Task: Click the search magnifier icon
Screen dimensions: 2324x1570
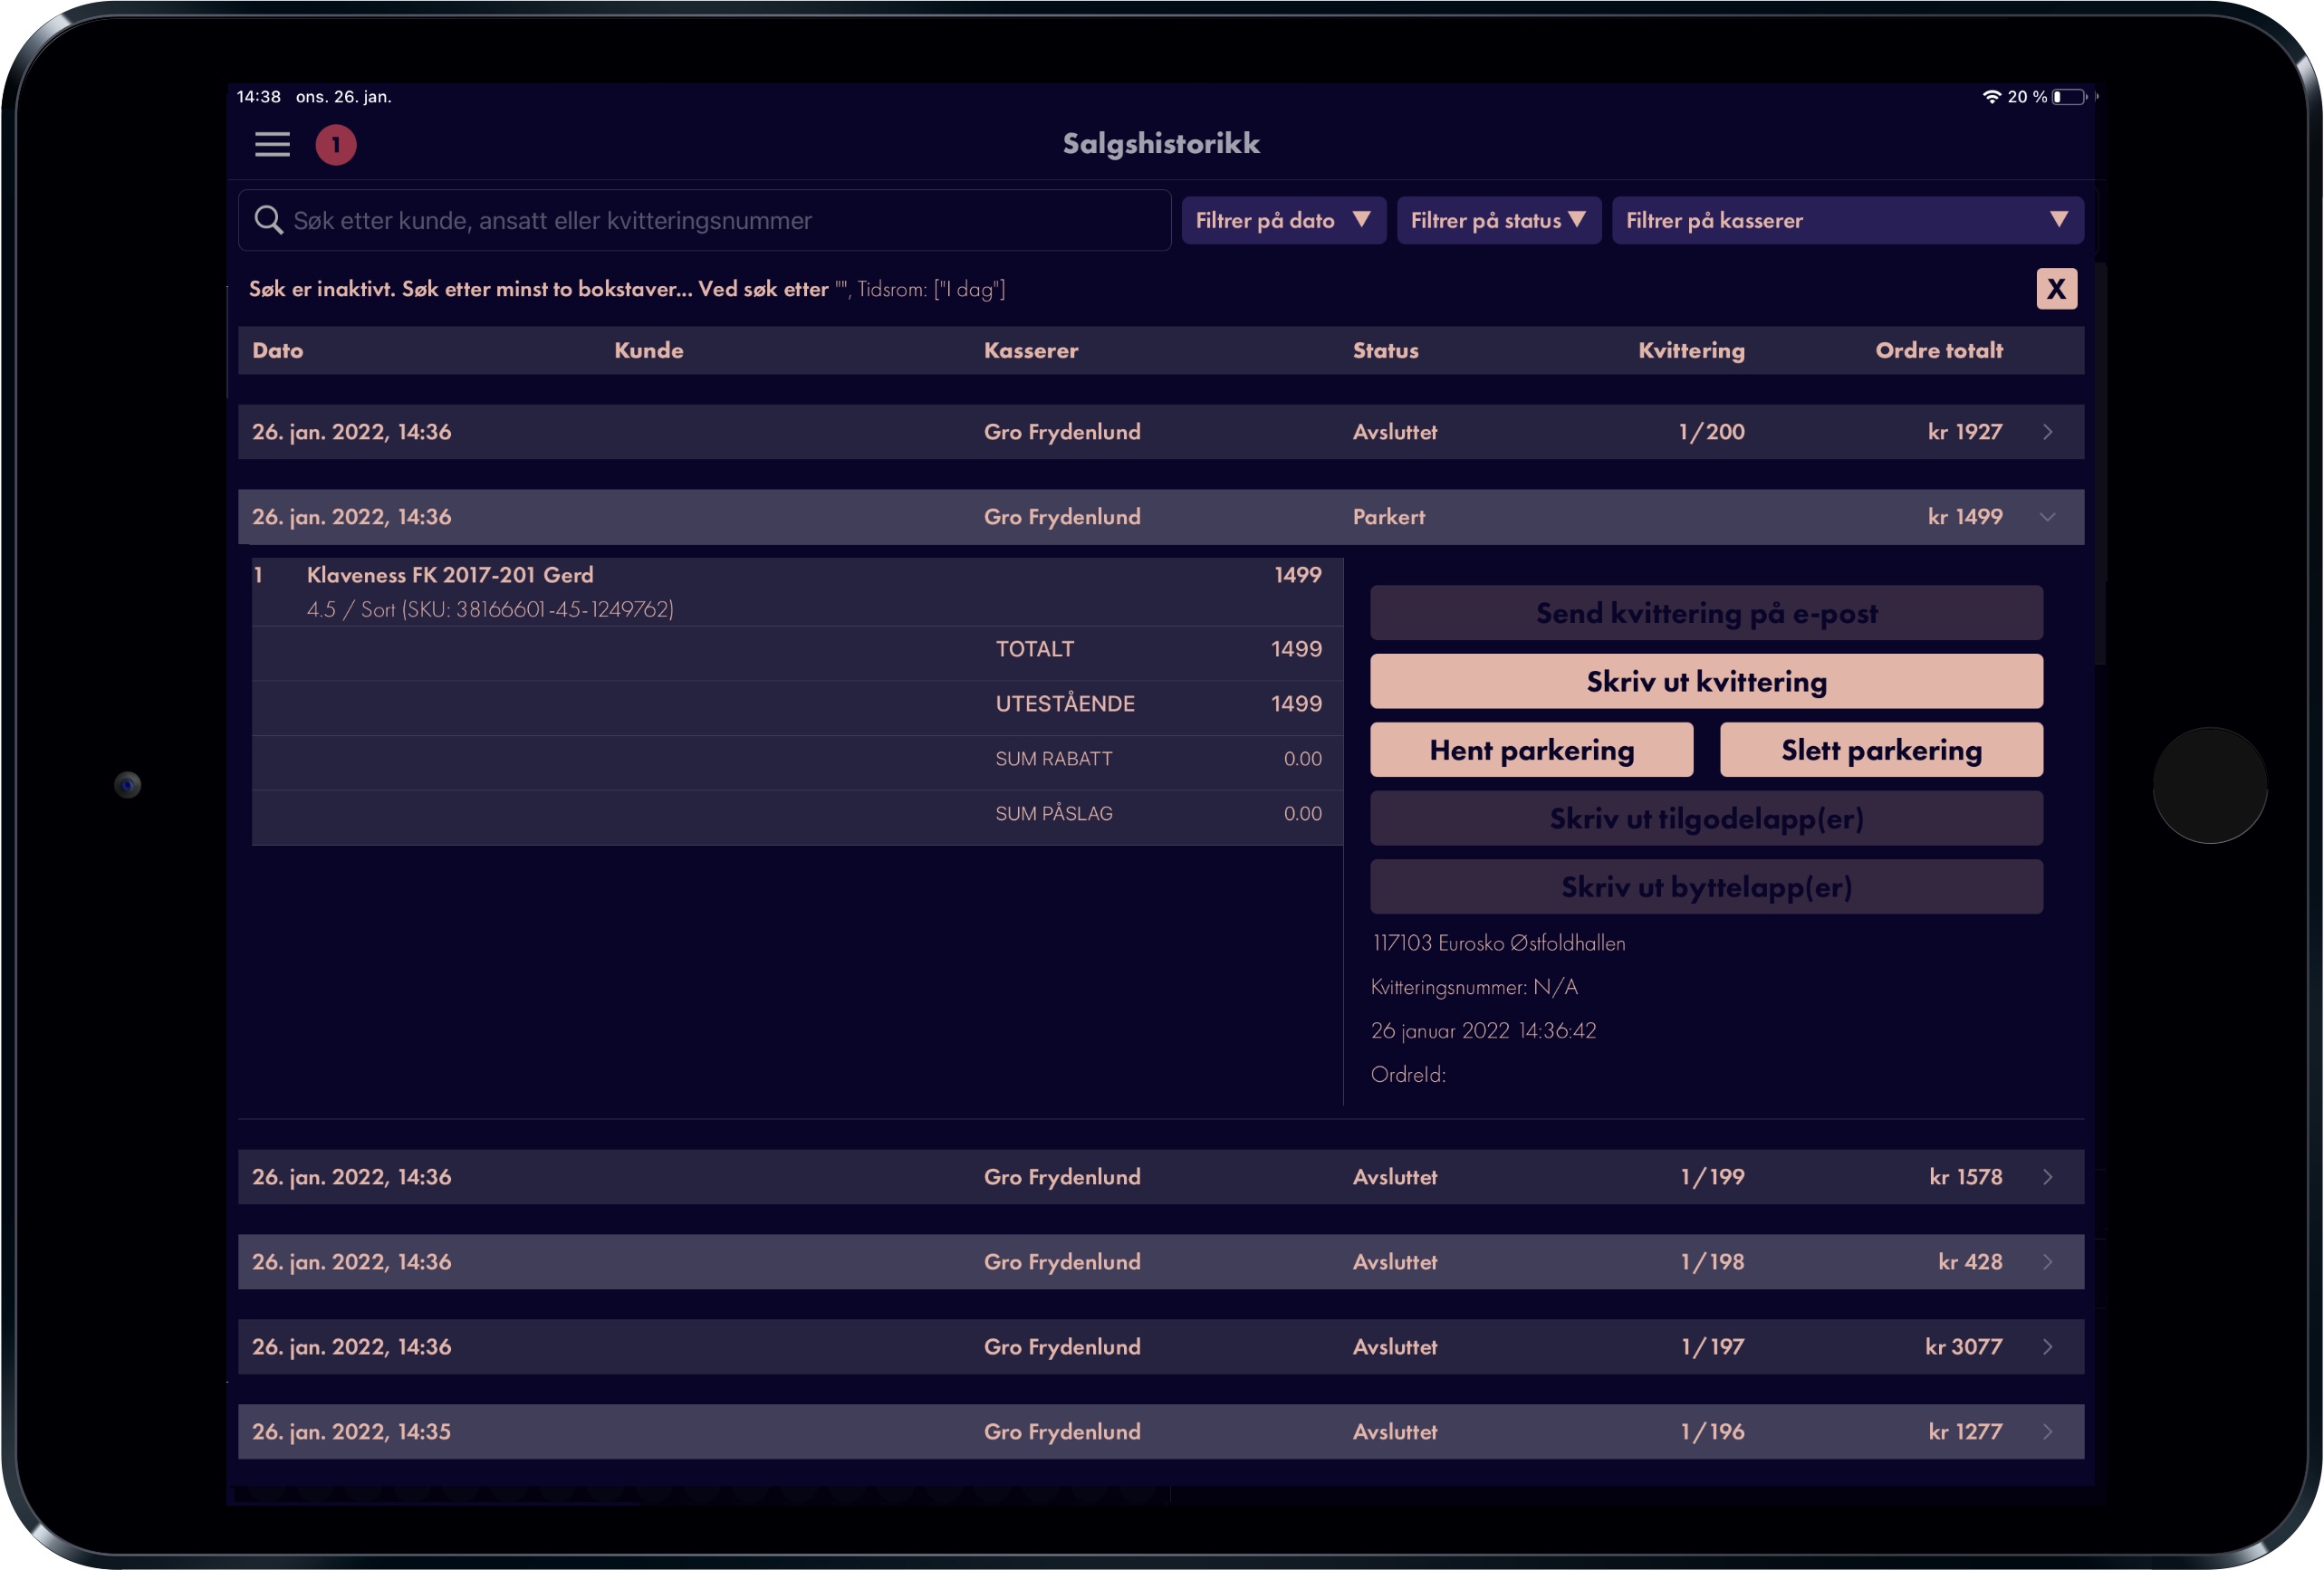Action: (268, 220)
